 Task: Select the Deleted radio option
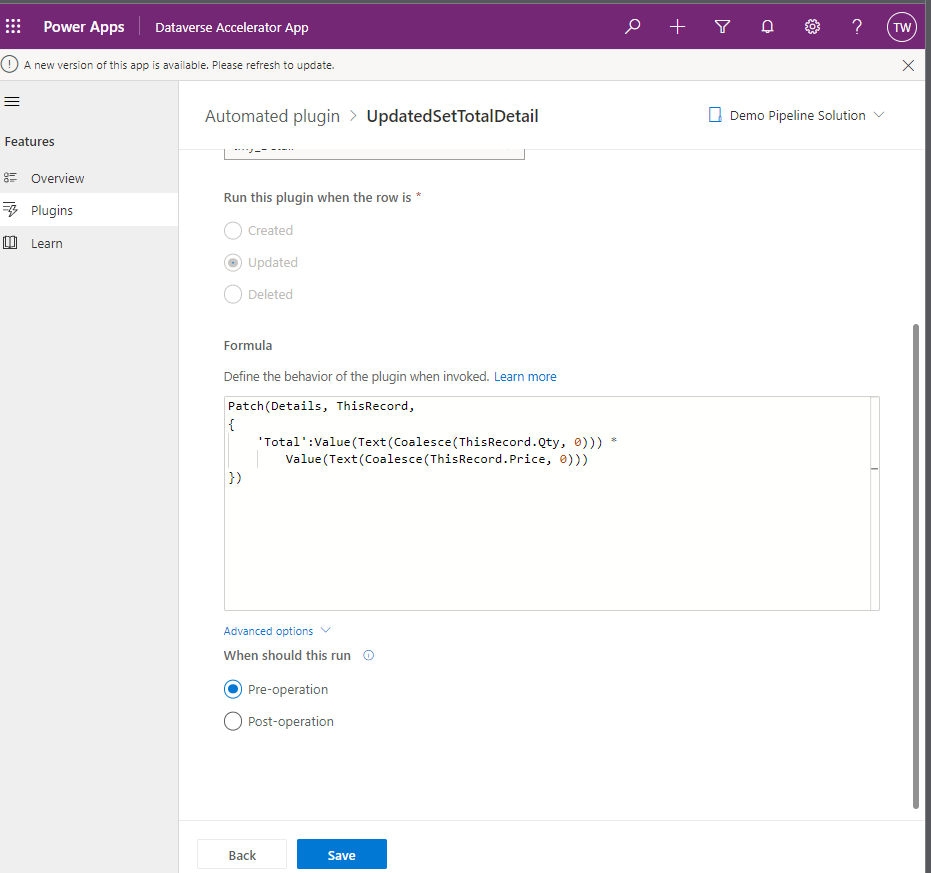click(x=233, y=295)
